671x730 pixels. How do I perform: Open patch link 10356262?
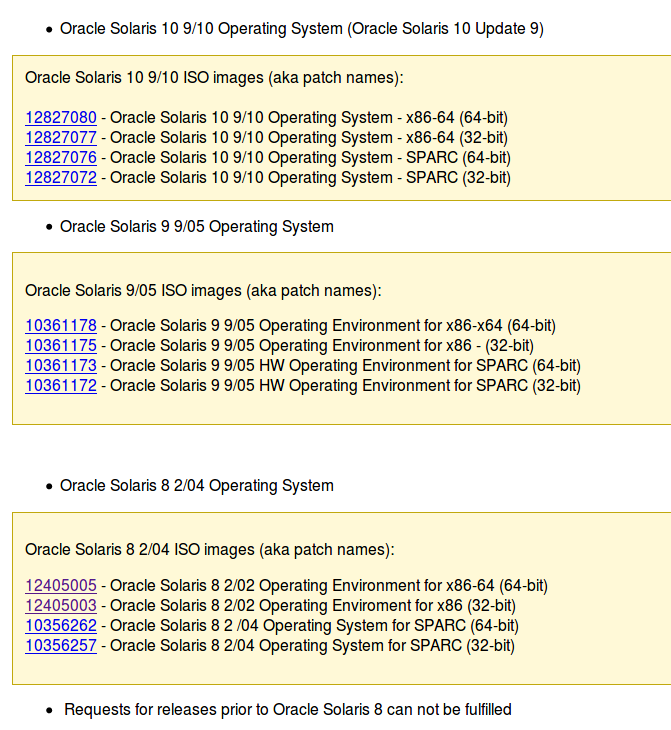click(61, 625)
